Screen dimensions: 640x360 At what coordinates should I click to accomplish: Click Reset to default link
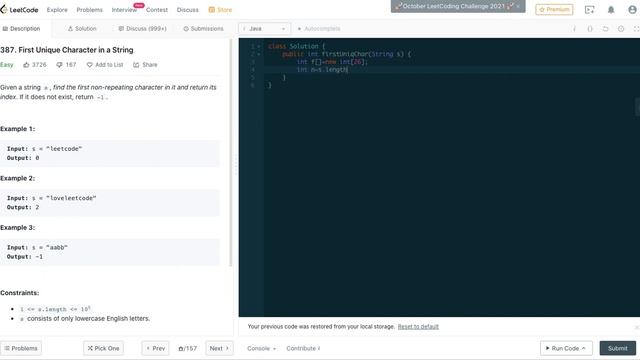tap(418, 327)
